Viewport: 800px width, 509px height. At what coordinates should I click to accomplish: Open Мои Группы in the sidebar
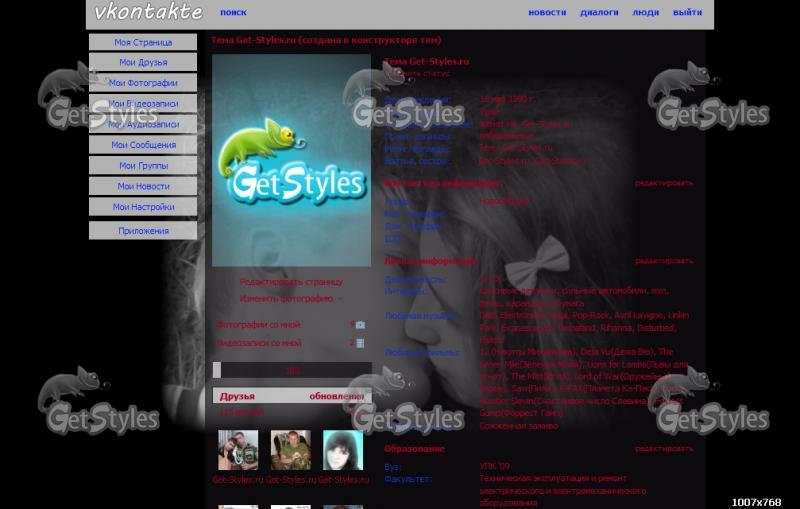143,166
